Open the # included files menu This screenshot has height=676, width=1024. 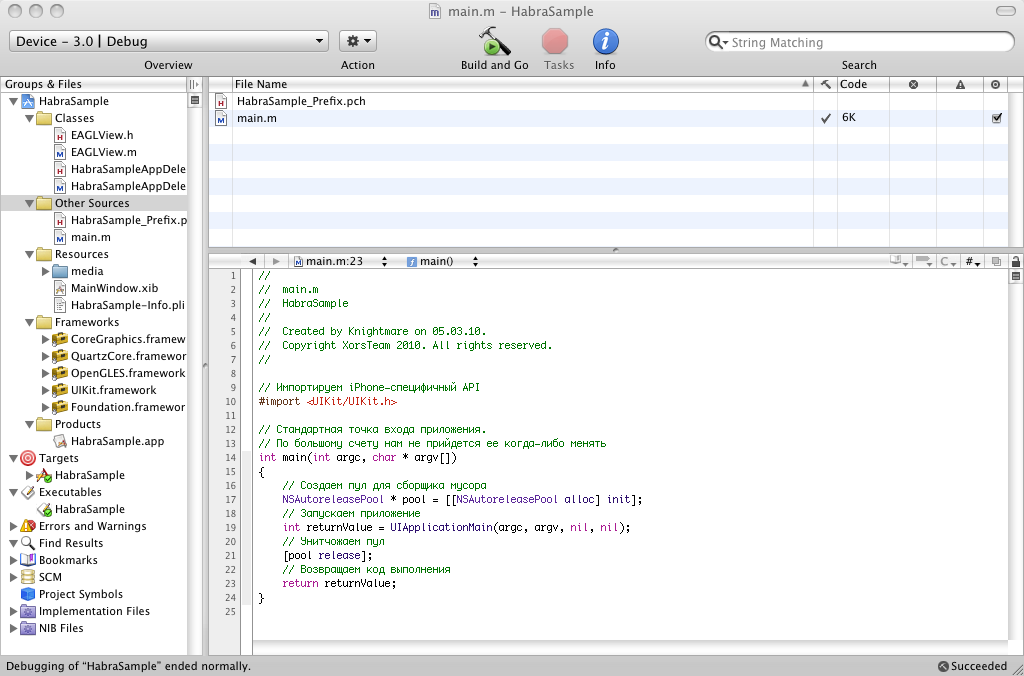click(x=973, y=261)
